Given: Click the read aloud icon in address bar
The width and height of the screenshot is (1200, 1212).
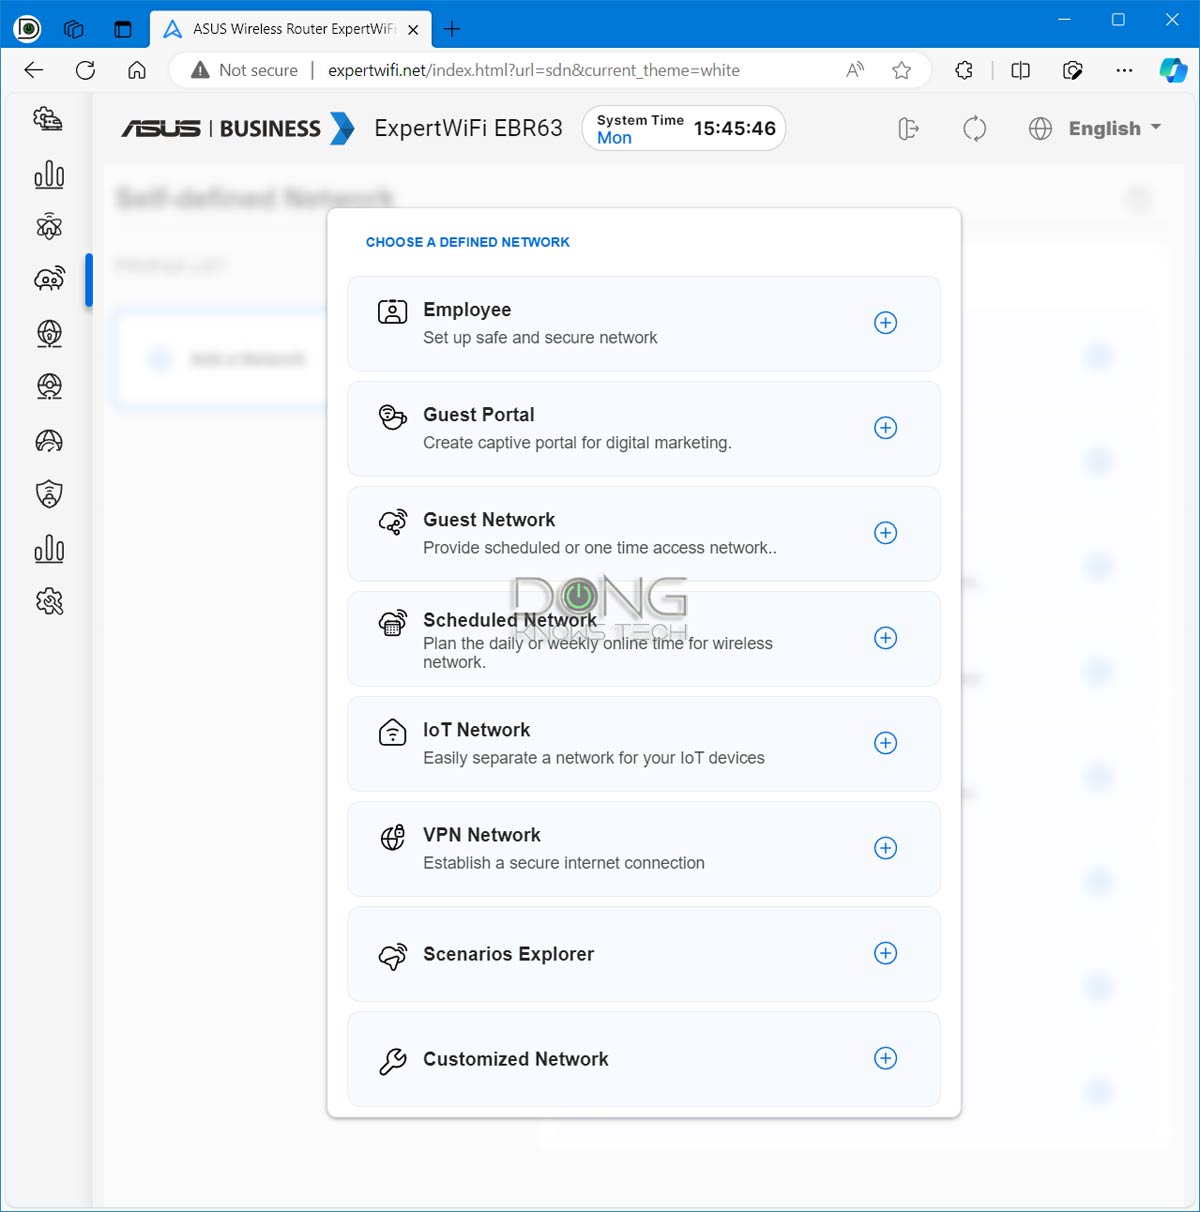Looking at the screenshot, I should (x=855, y=70).
